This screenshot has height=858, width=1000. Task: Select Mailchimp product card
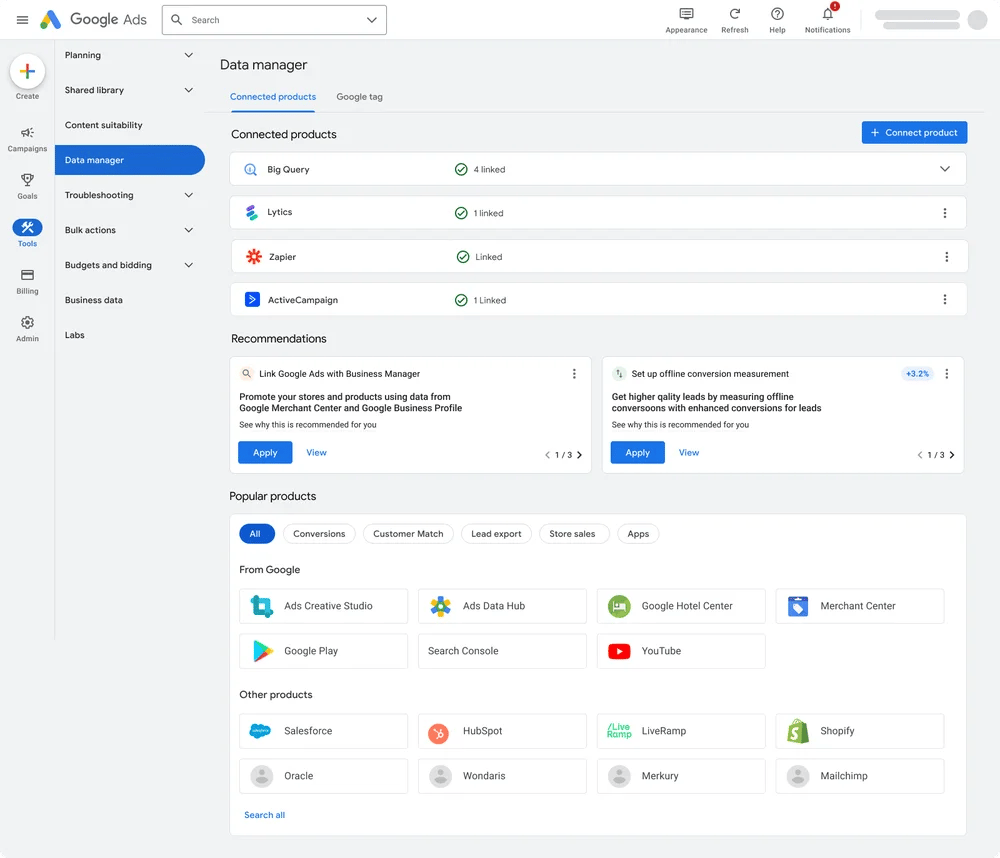(859, 776)
